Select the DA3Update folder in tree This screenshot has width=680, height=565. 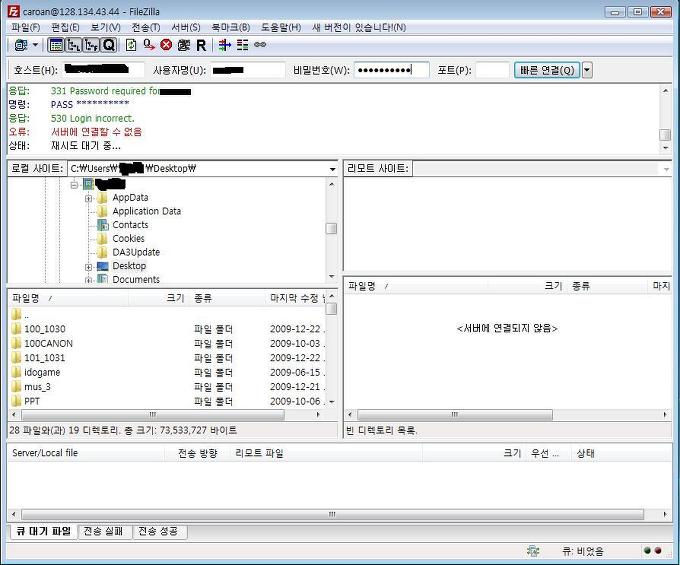(136, 252)
